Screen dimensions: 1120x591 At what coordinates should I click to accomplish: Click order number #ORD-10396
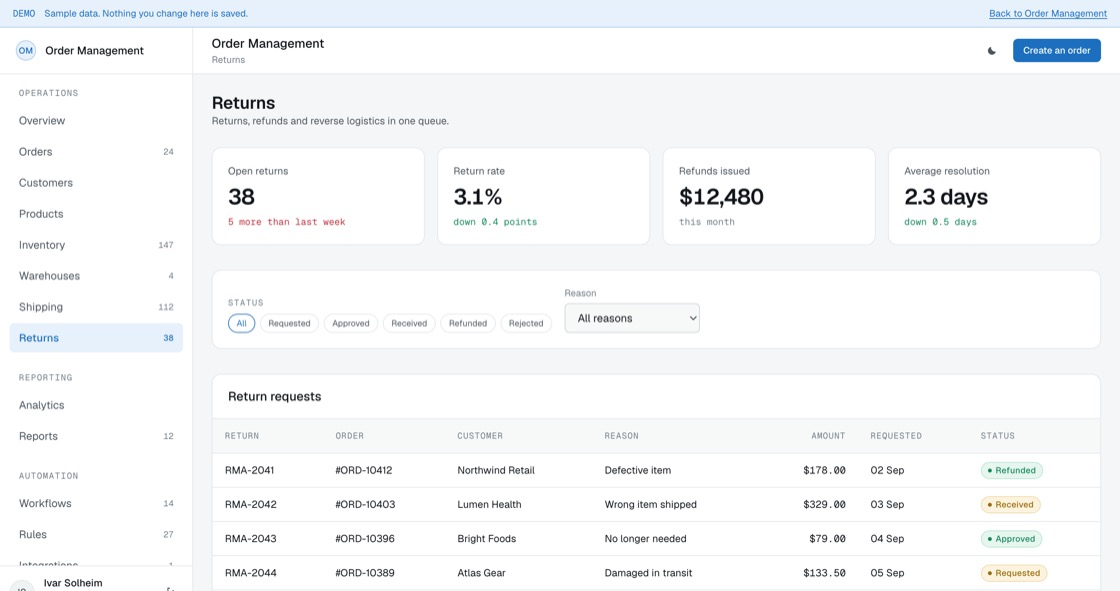365,539
